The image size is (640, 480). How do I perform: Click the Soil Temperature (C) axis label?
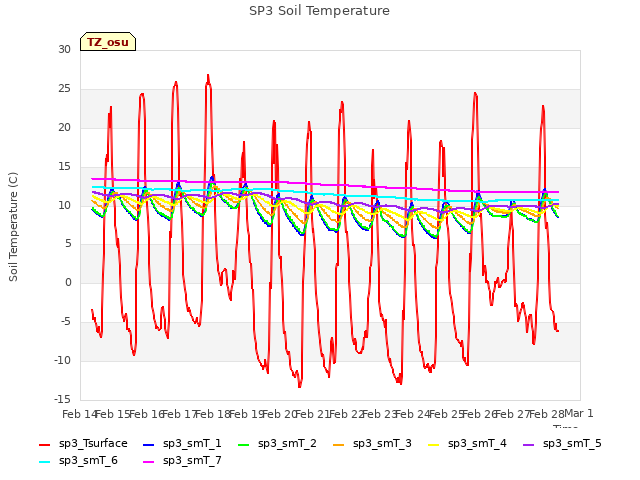click(13, 227)
